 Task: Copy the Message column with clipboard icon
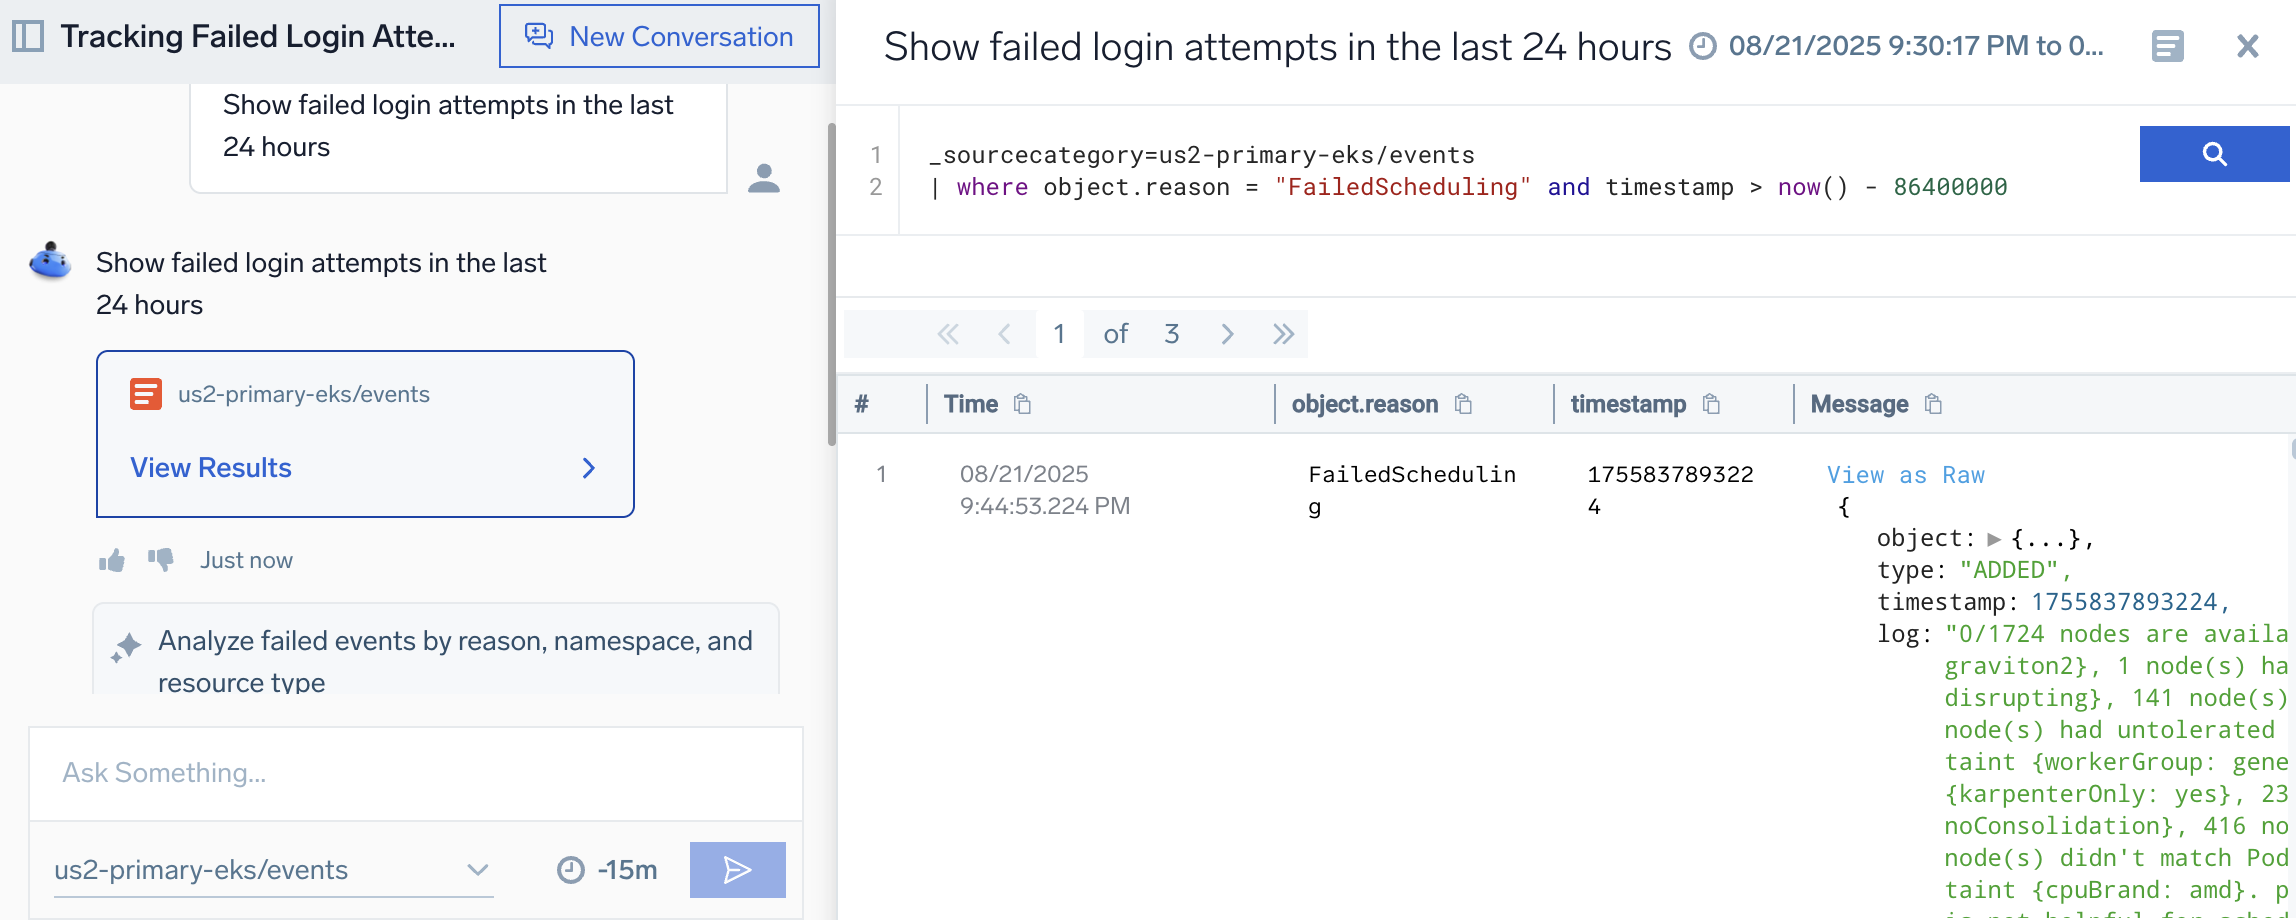click(1933, 404)
